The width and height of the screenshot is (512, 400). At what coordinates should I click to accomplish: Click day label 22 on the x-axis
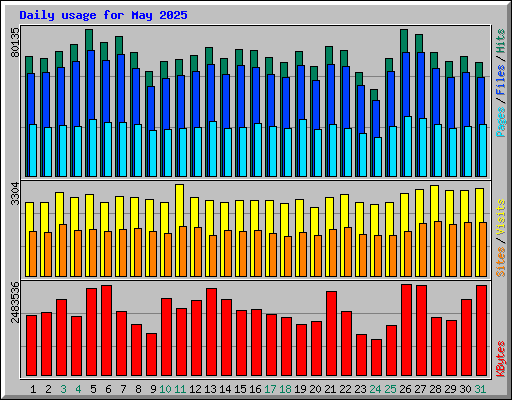click(x=345, y=389)
